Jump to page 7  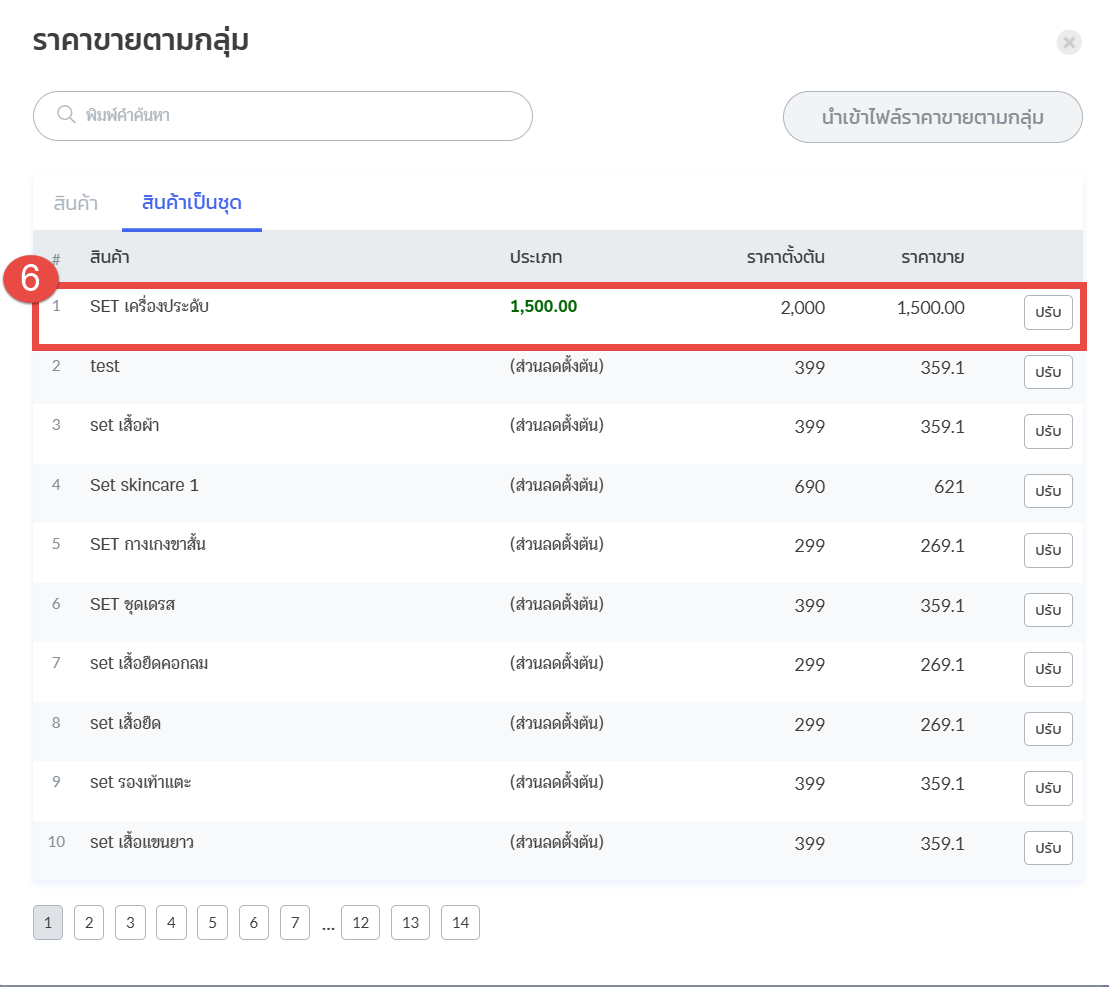295,923
